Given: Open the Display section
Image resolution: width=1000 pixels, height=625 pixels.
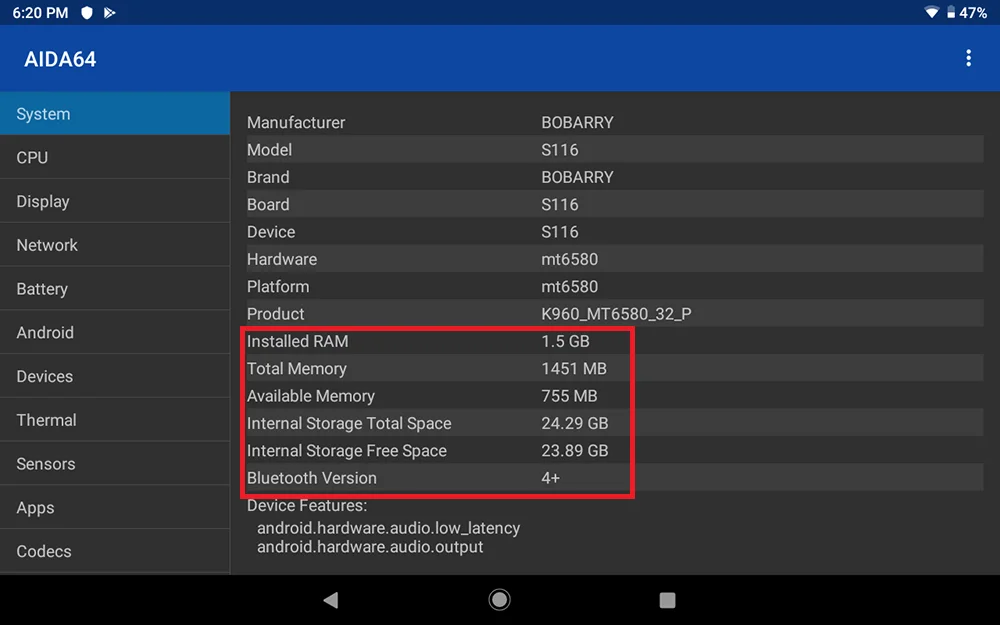Looking at the screenshot, I should (115, 201).
